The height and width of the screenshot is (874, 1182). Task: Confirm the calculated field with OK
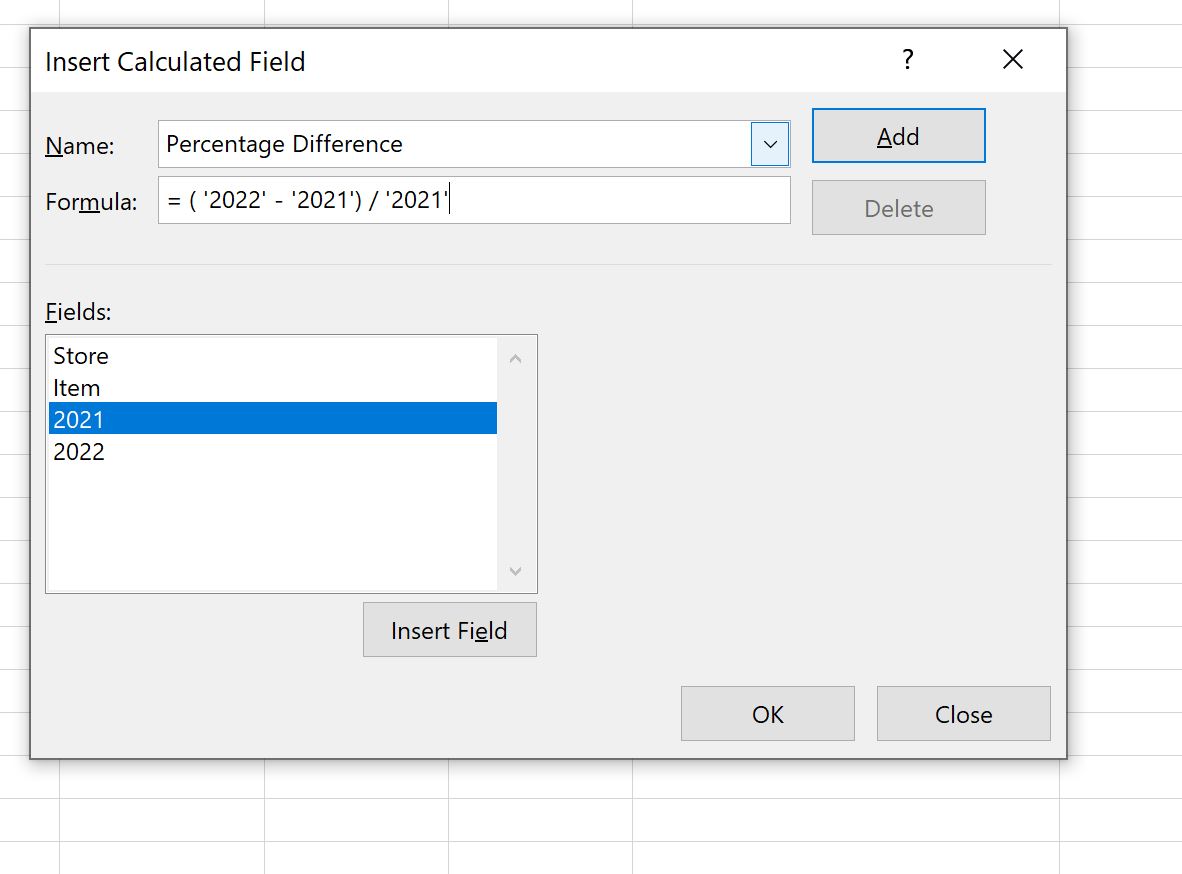tap(767, 713)
